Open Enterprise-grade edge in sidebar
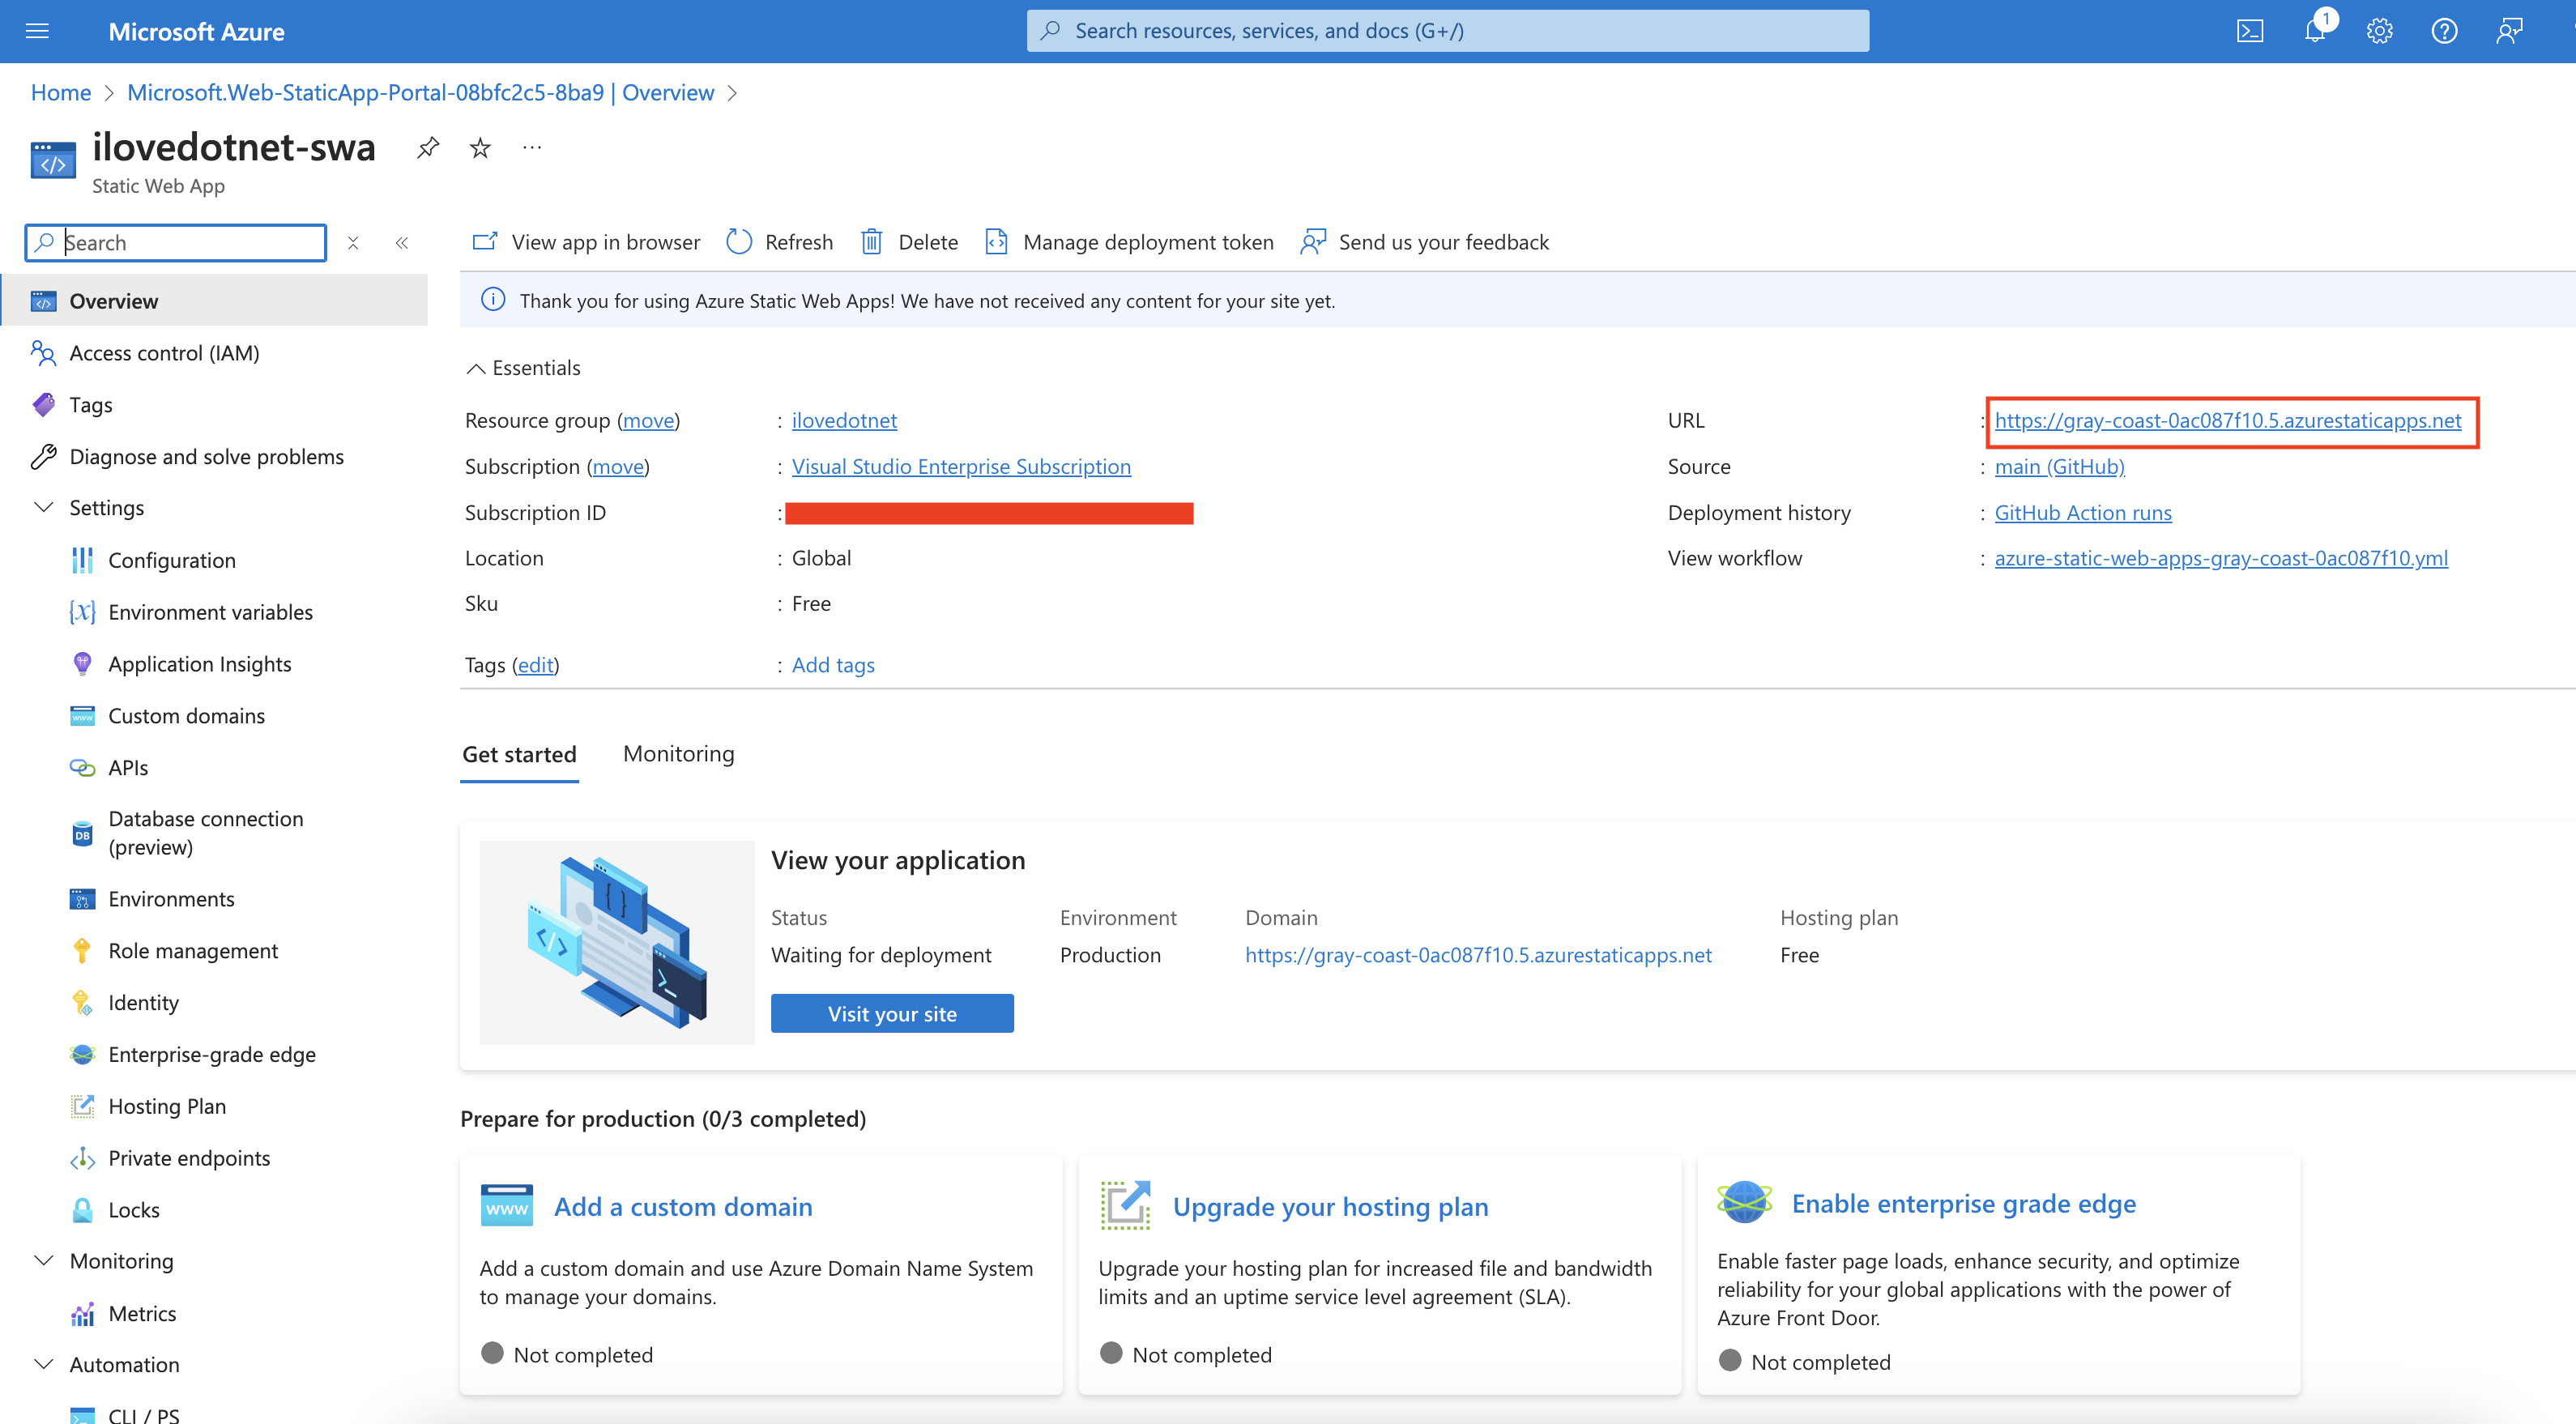Screen dimensions: 2576x1424 point(211,1055)
